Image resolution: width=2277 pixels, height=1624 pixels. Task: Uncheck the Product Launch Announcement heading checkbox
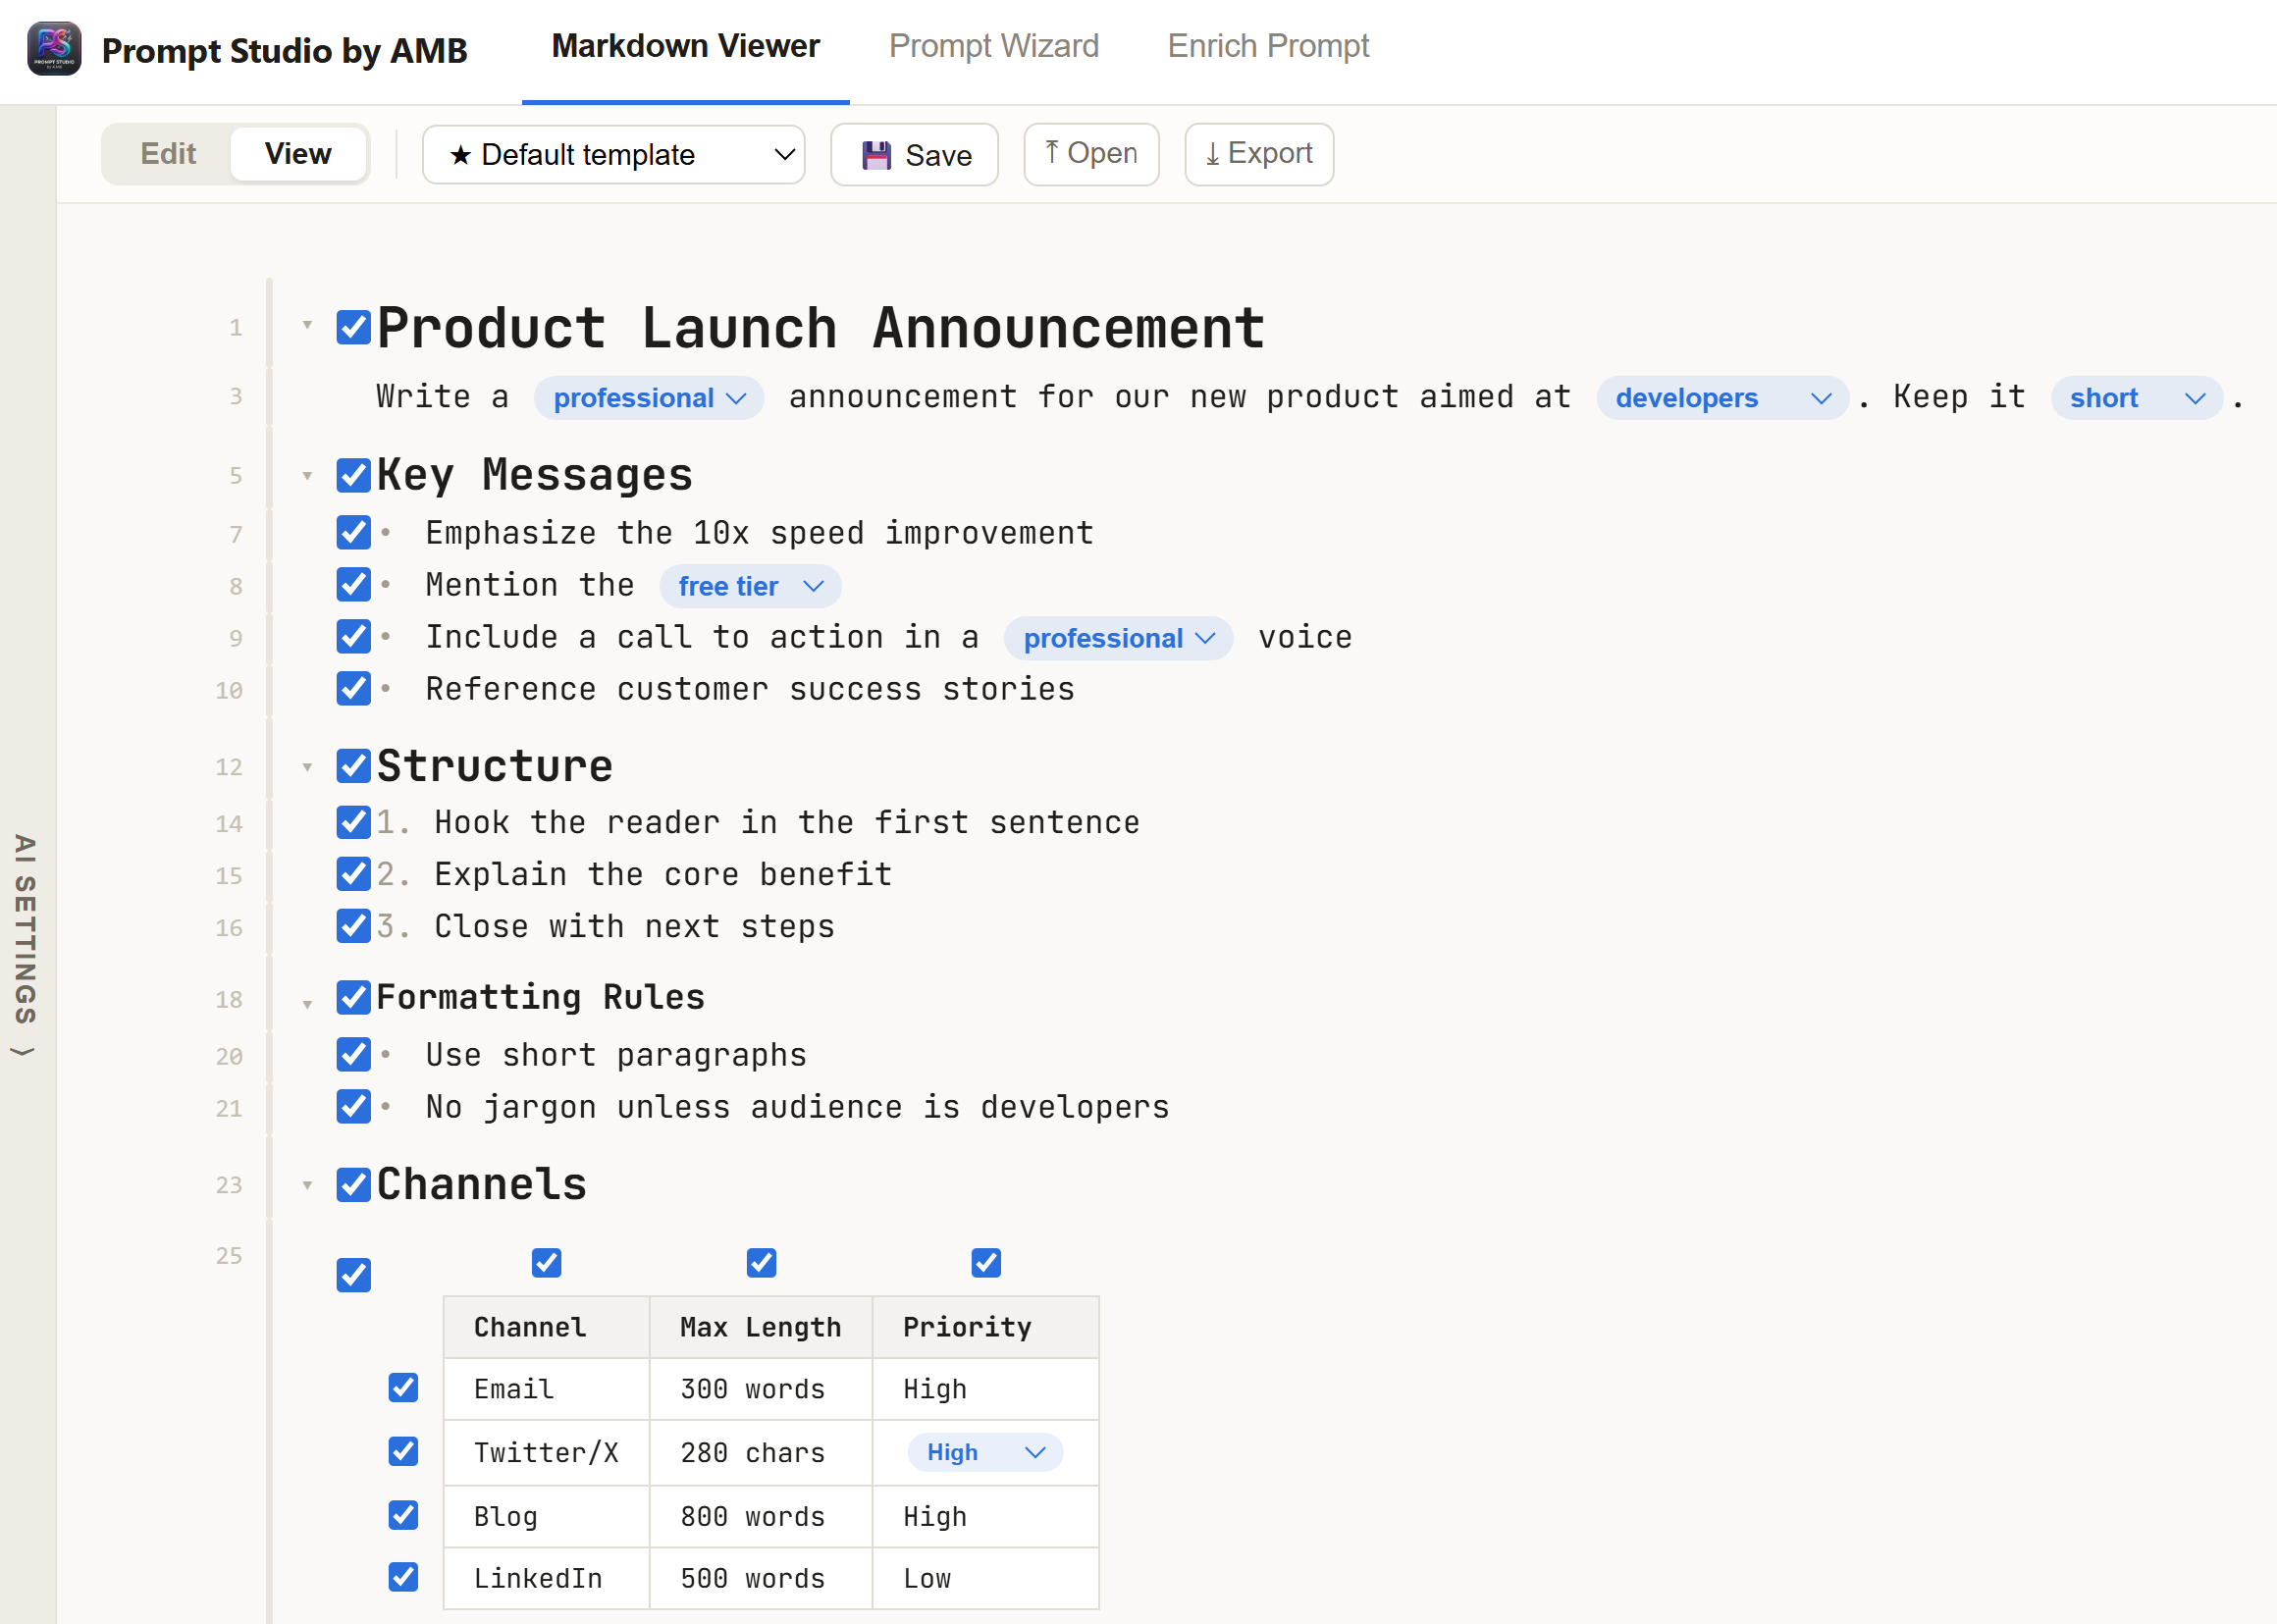(x=353, y=327)
